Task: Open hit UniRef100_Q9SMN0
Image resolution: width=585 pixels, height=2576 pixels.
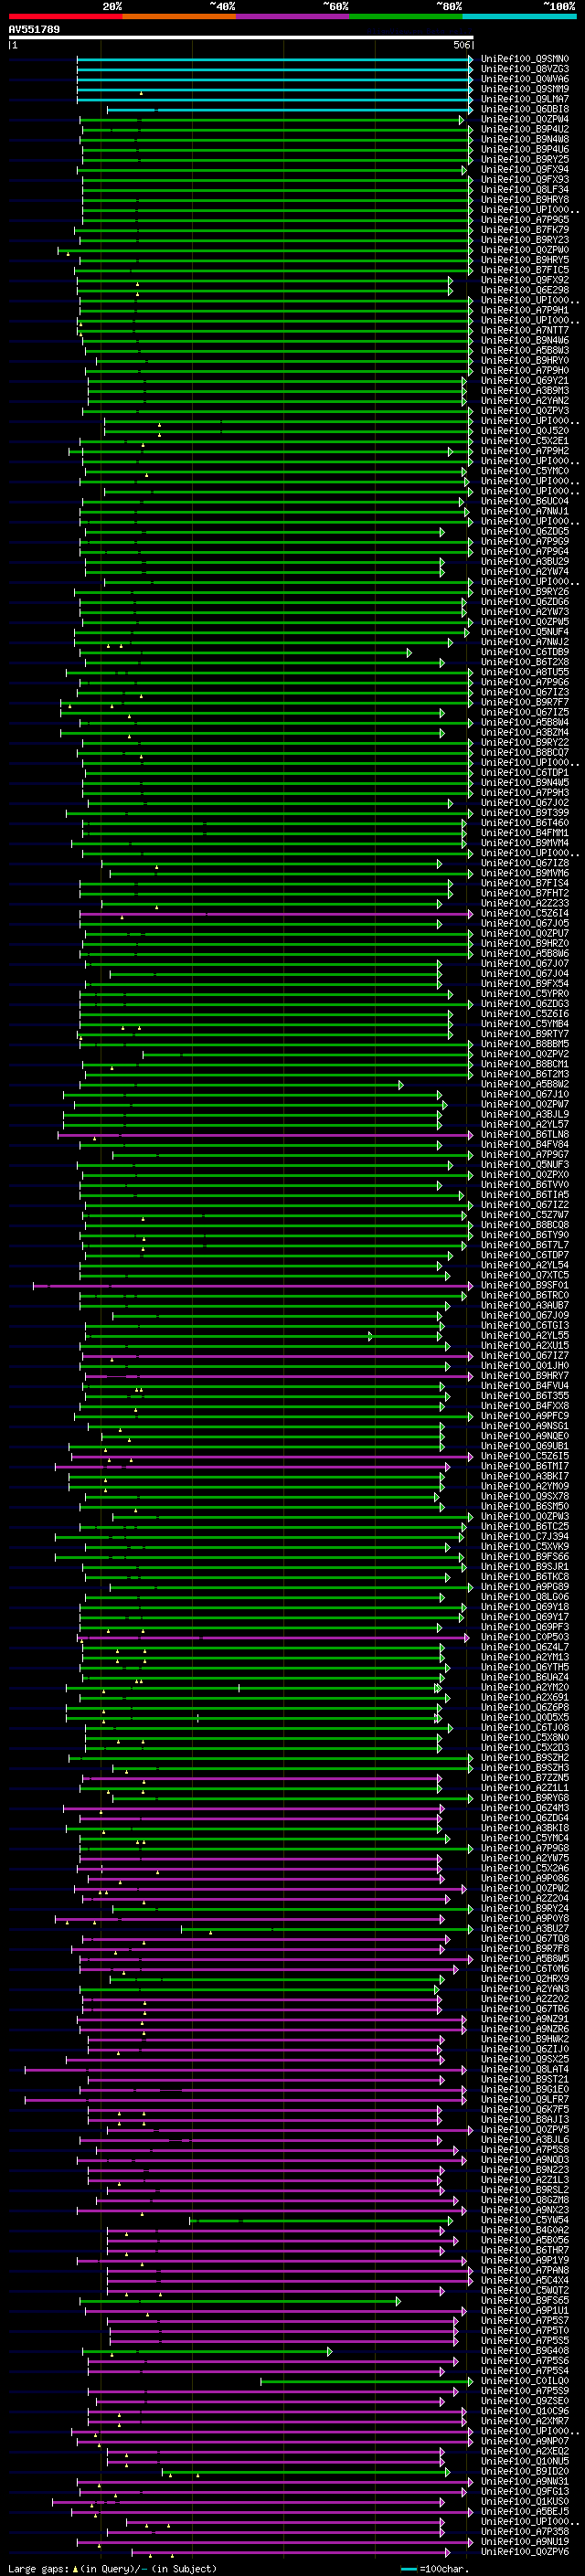Action: coord(524,59)
